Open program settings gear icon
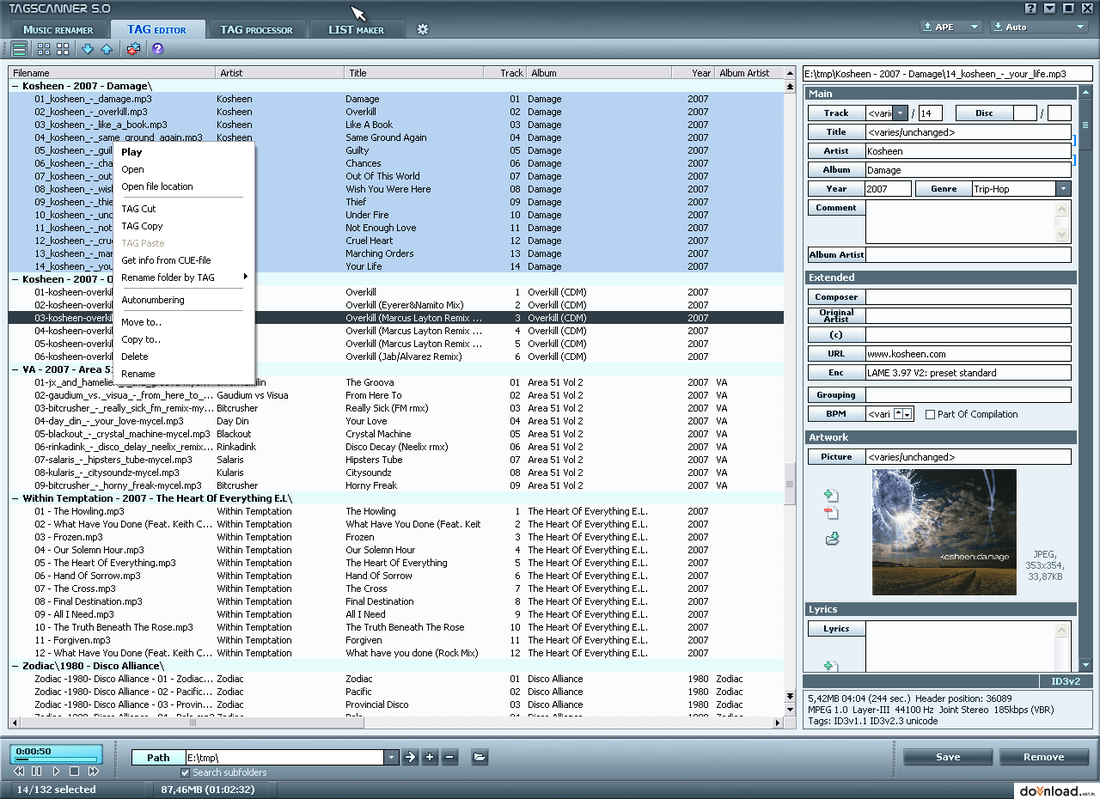This screenshot has height=799, width=1100. [x=422, y=29]
